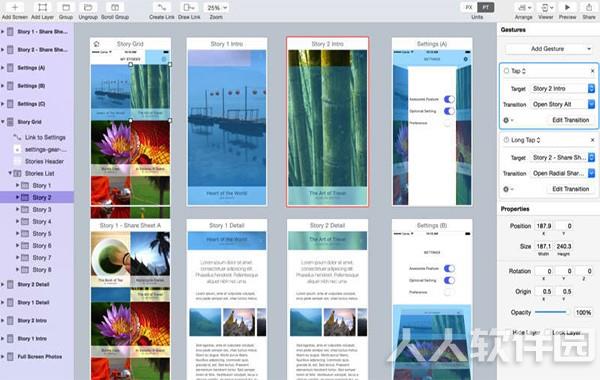Click the Story 1 Intro screen thumbnail
Screen dimensions: 600x380
pos(227,122)
